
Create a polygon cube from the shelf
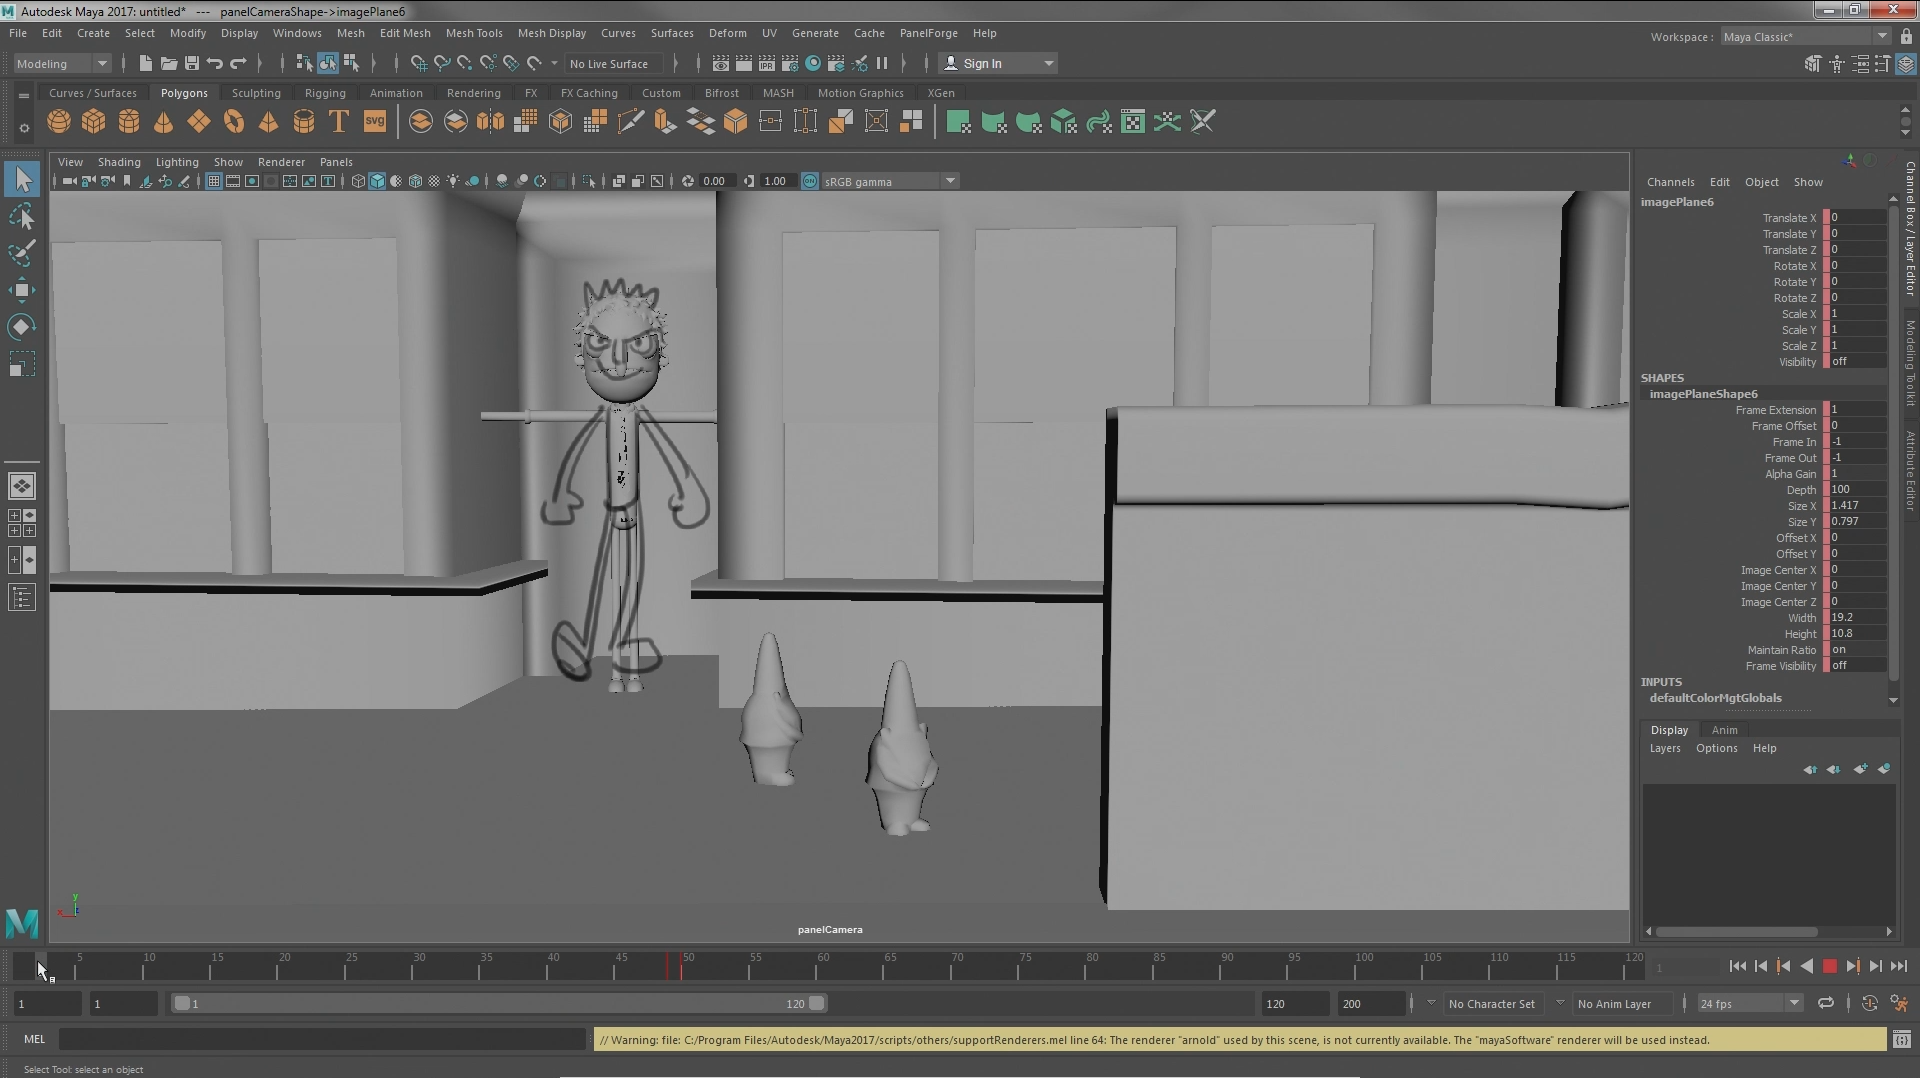click(x=94, y=122)
